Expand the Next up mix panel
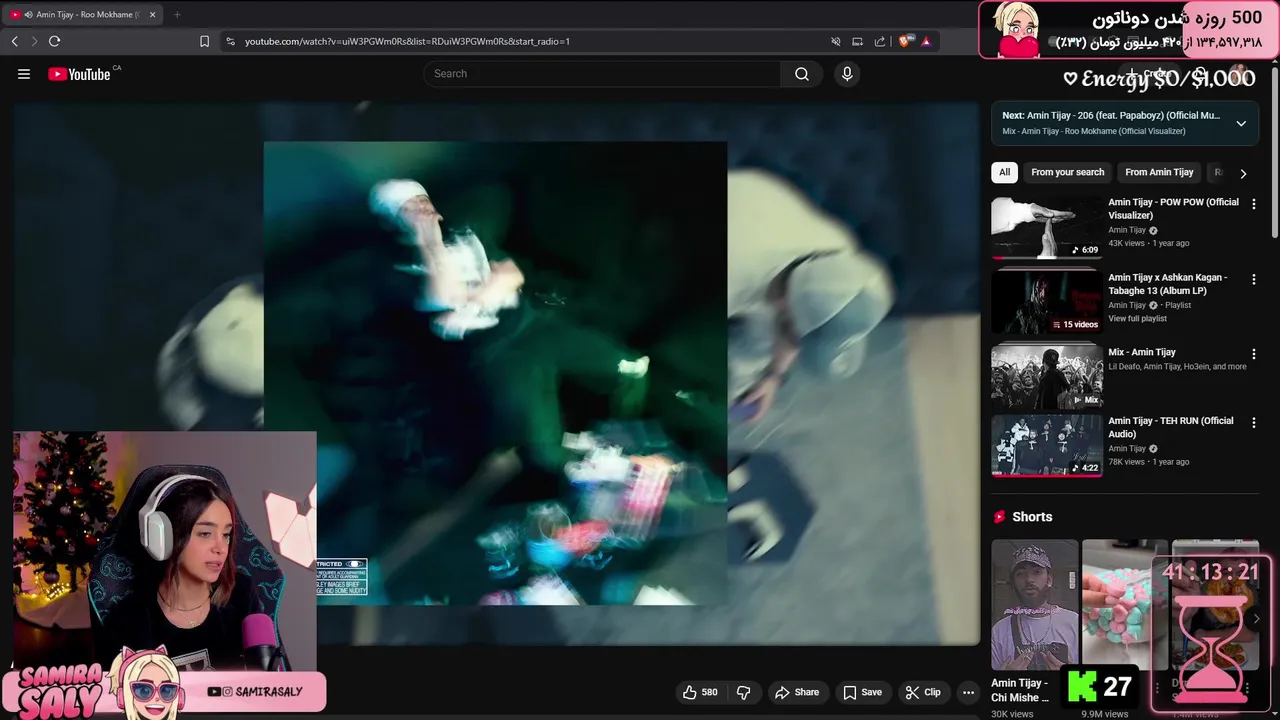This screenshot has height=720, width=1280. point(1241,123)
